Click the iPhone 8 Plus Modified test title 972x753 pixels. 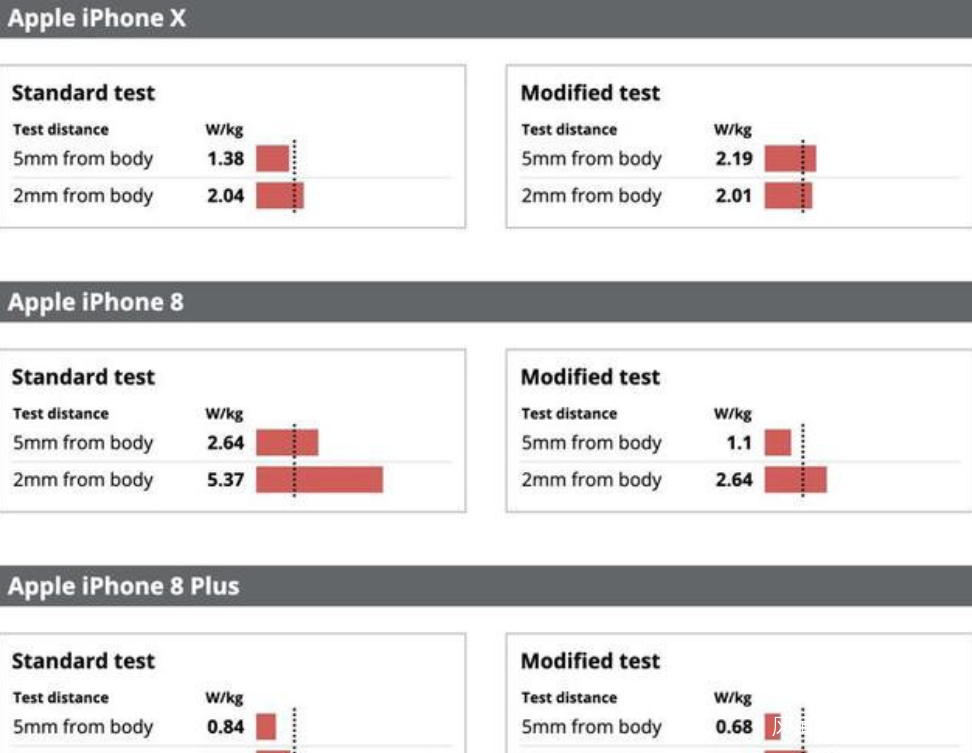point(590,661)
